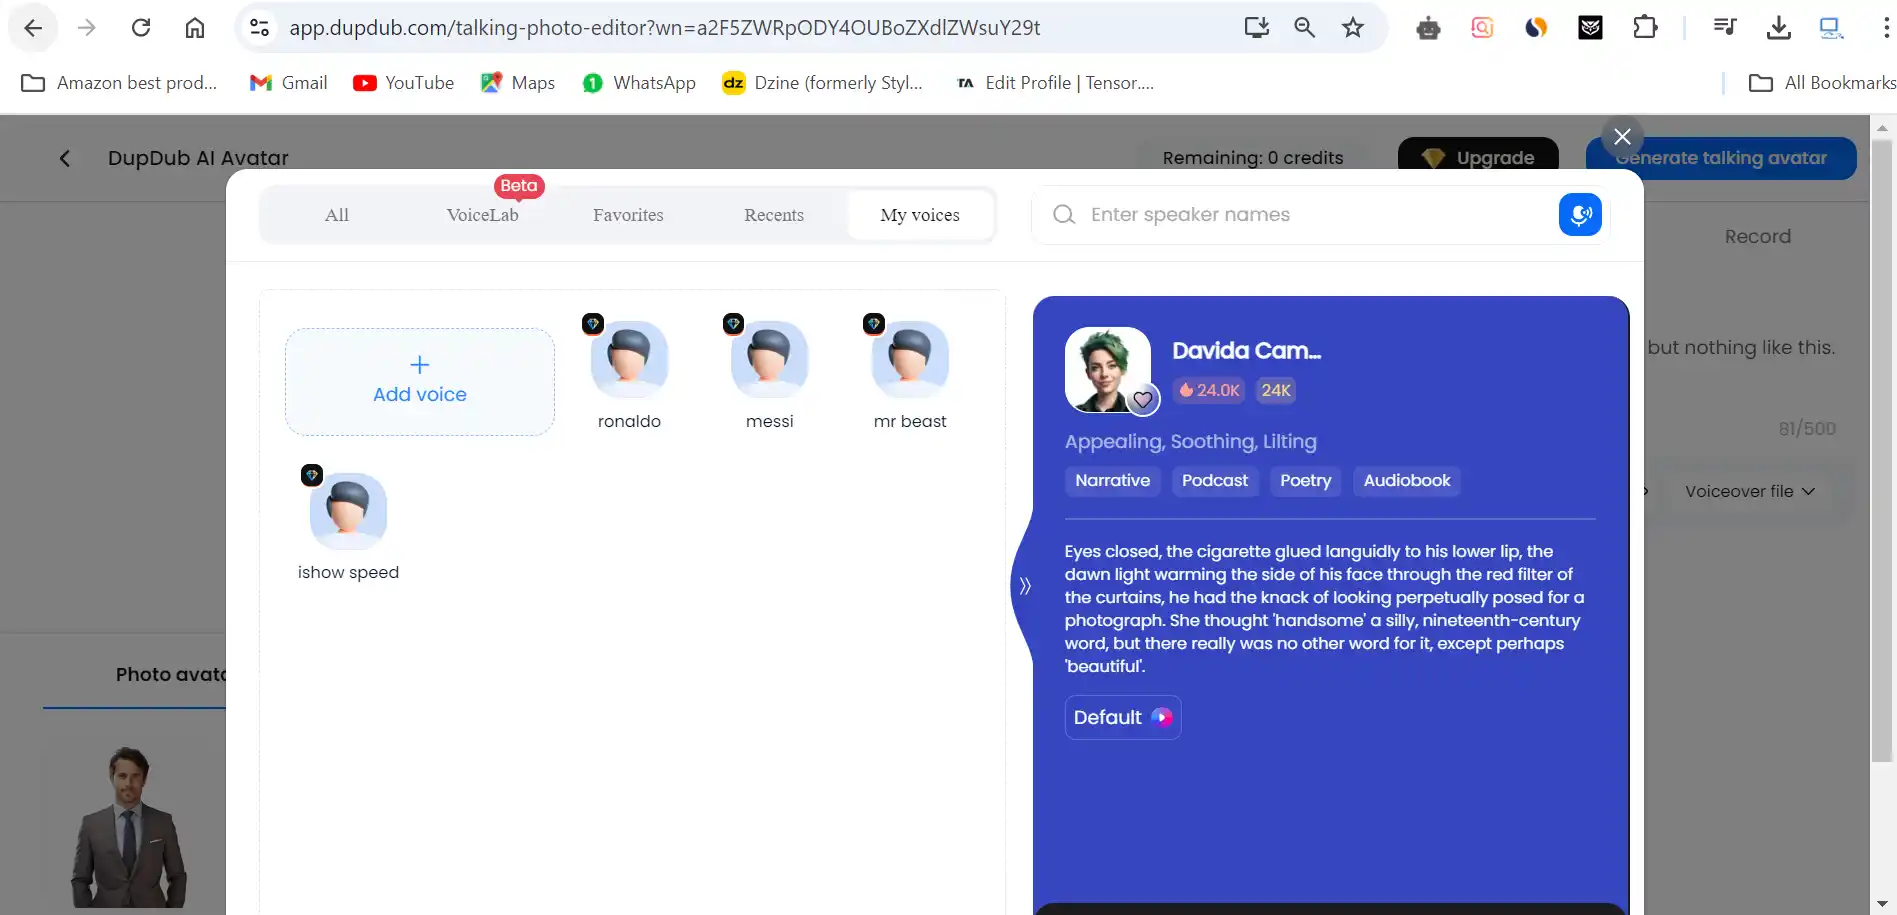
Task: Select the mr beast voice avatar
Action: coord(910,359)
